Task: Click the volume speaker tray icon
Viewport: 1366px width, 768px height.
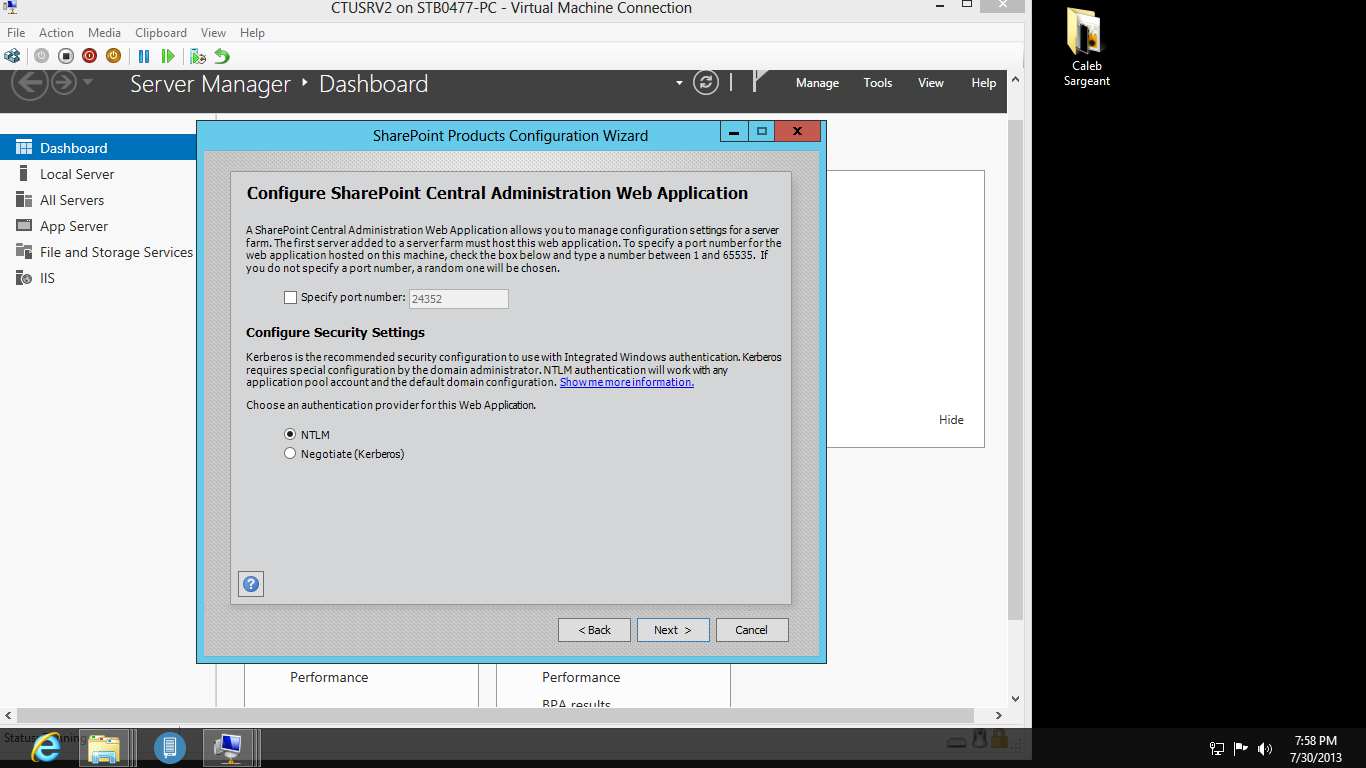Action: pos(1265,748)
